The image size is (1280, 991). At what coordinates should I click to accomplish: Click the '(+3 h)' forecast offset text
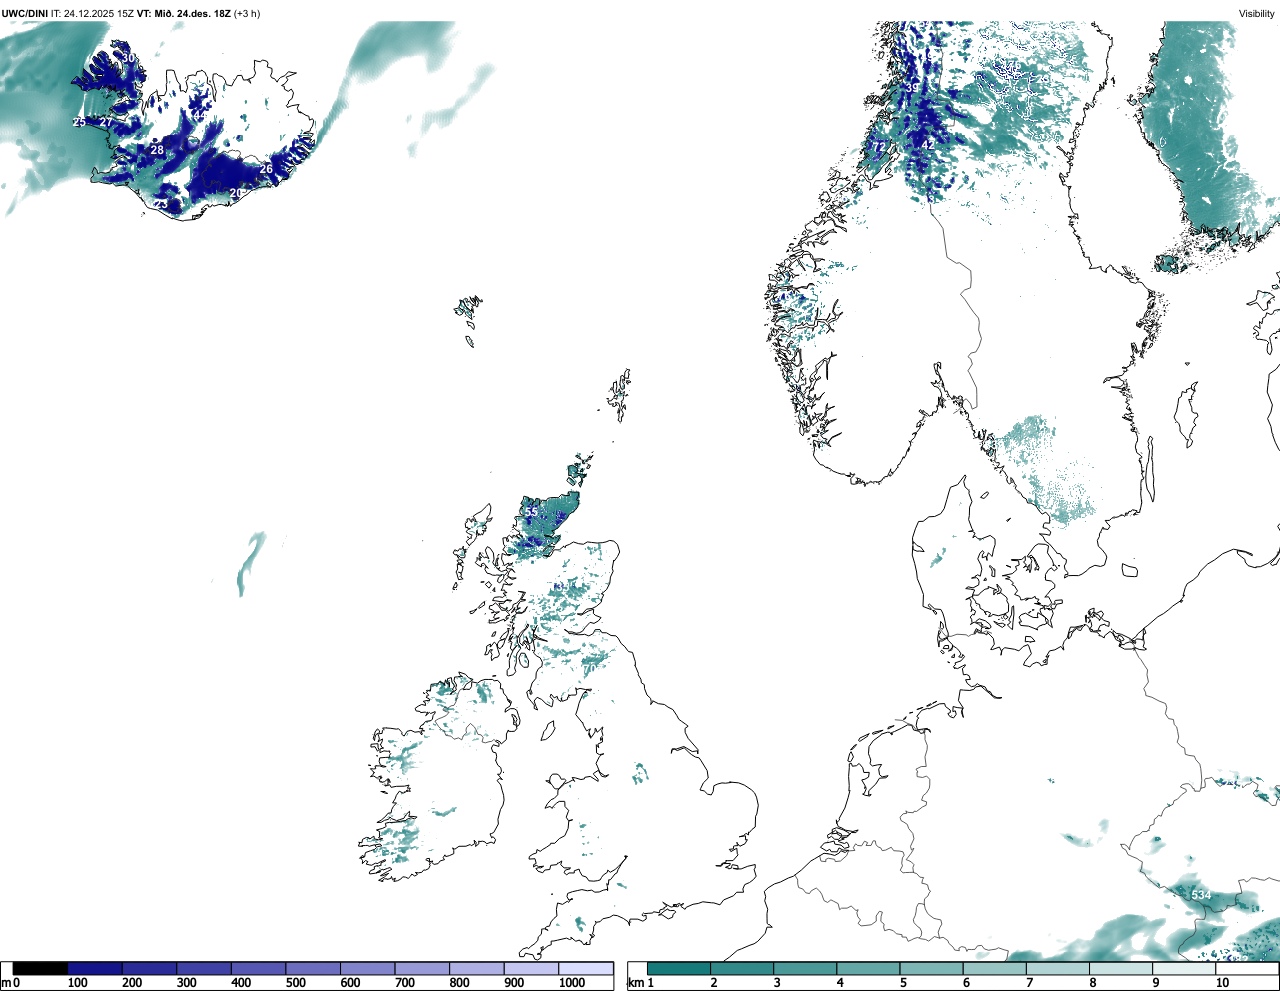pos(249,14)
